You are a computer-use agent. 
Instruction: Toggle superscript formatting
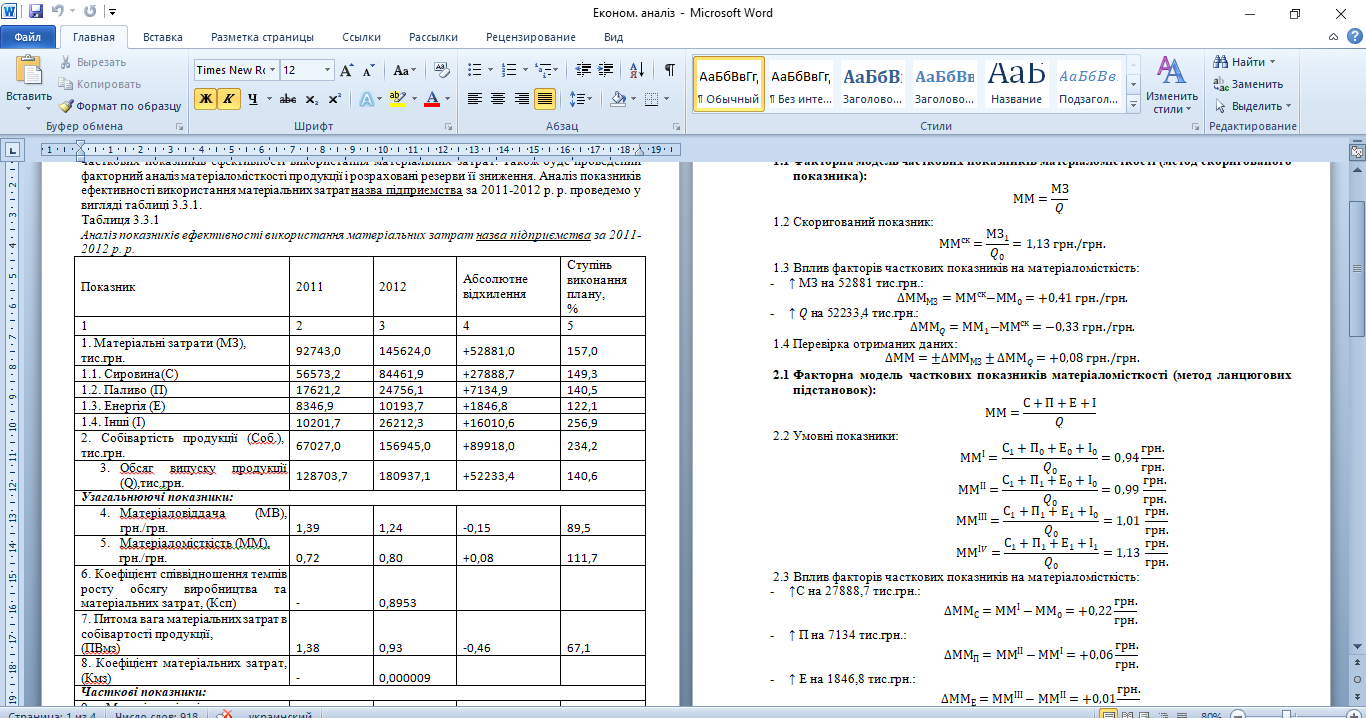pos(335,99)
